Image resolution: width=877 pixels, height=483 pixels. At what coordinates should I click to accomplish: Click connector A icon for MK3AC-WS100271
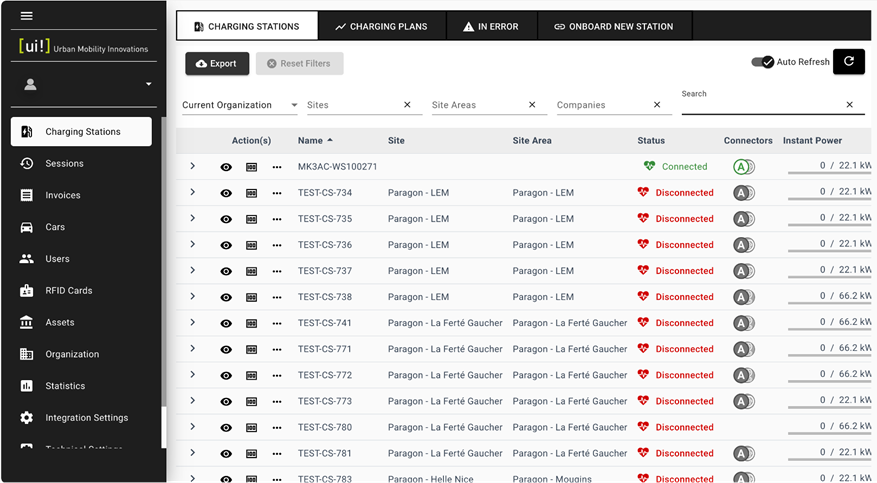click(x=741, y=167)
